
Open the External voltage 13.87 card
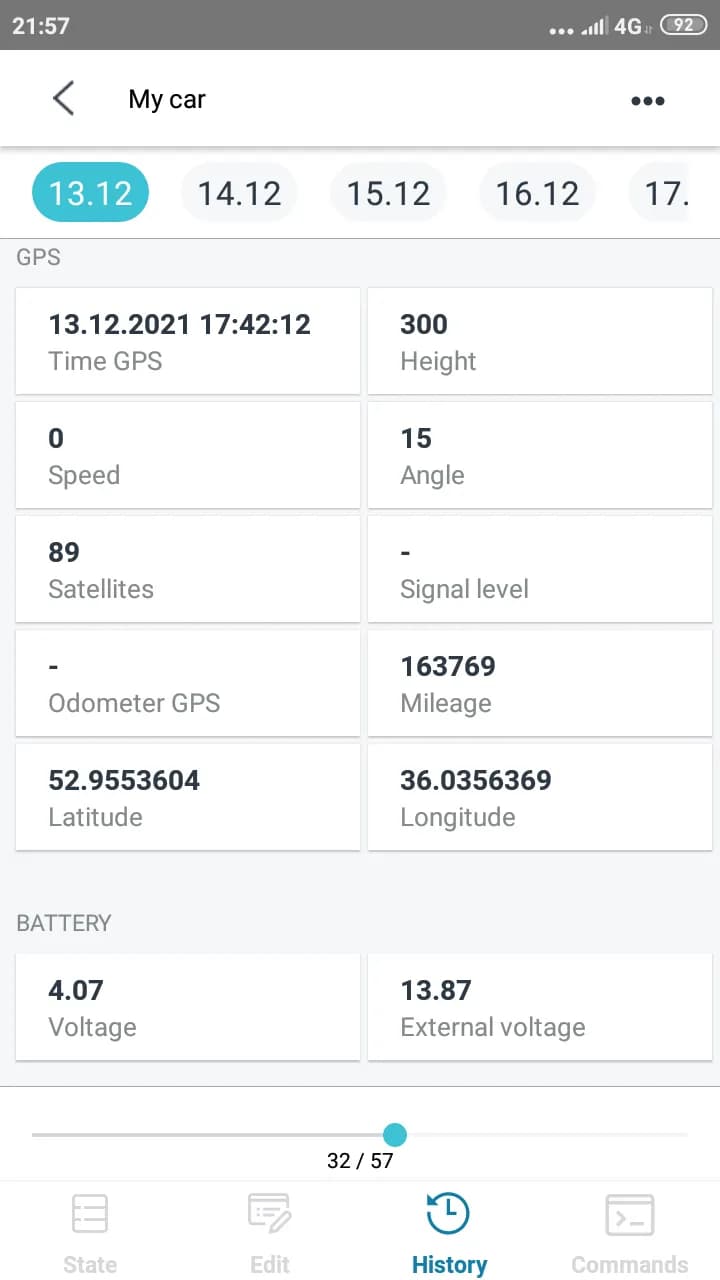pyautogui.click(x=540, y=1007)
